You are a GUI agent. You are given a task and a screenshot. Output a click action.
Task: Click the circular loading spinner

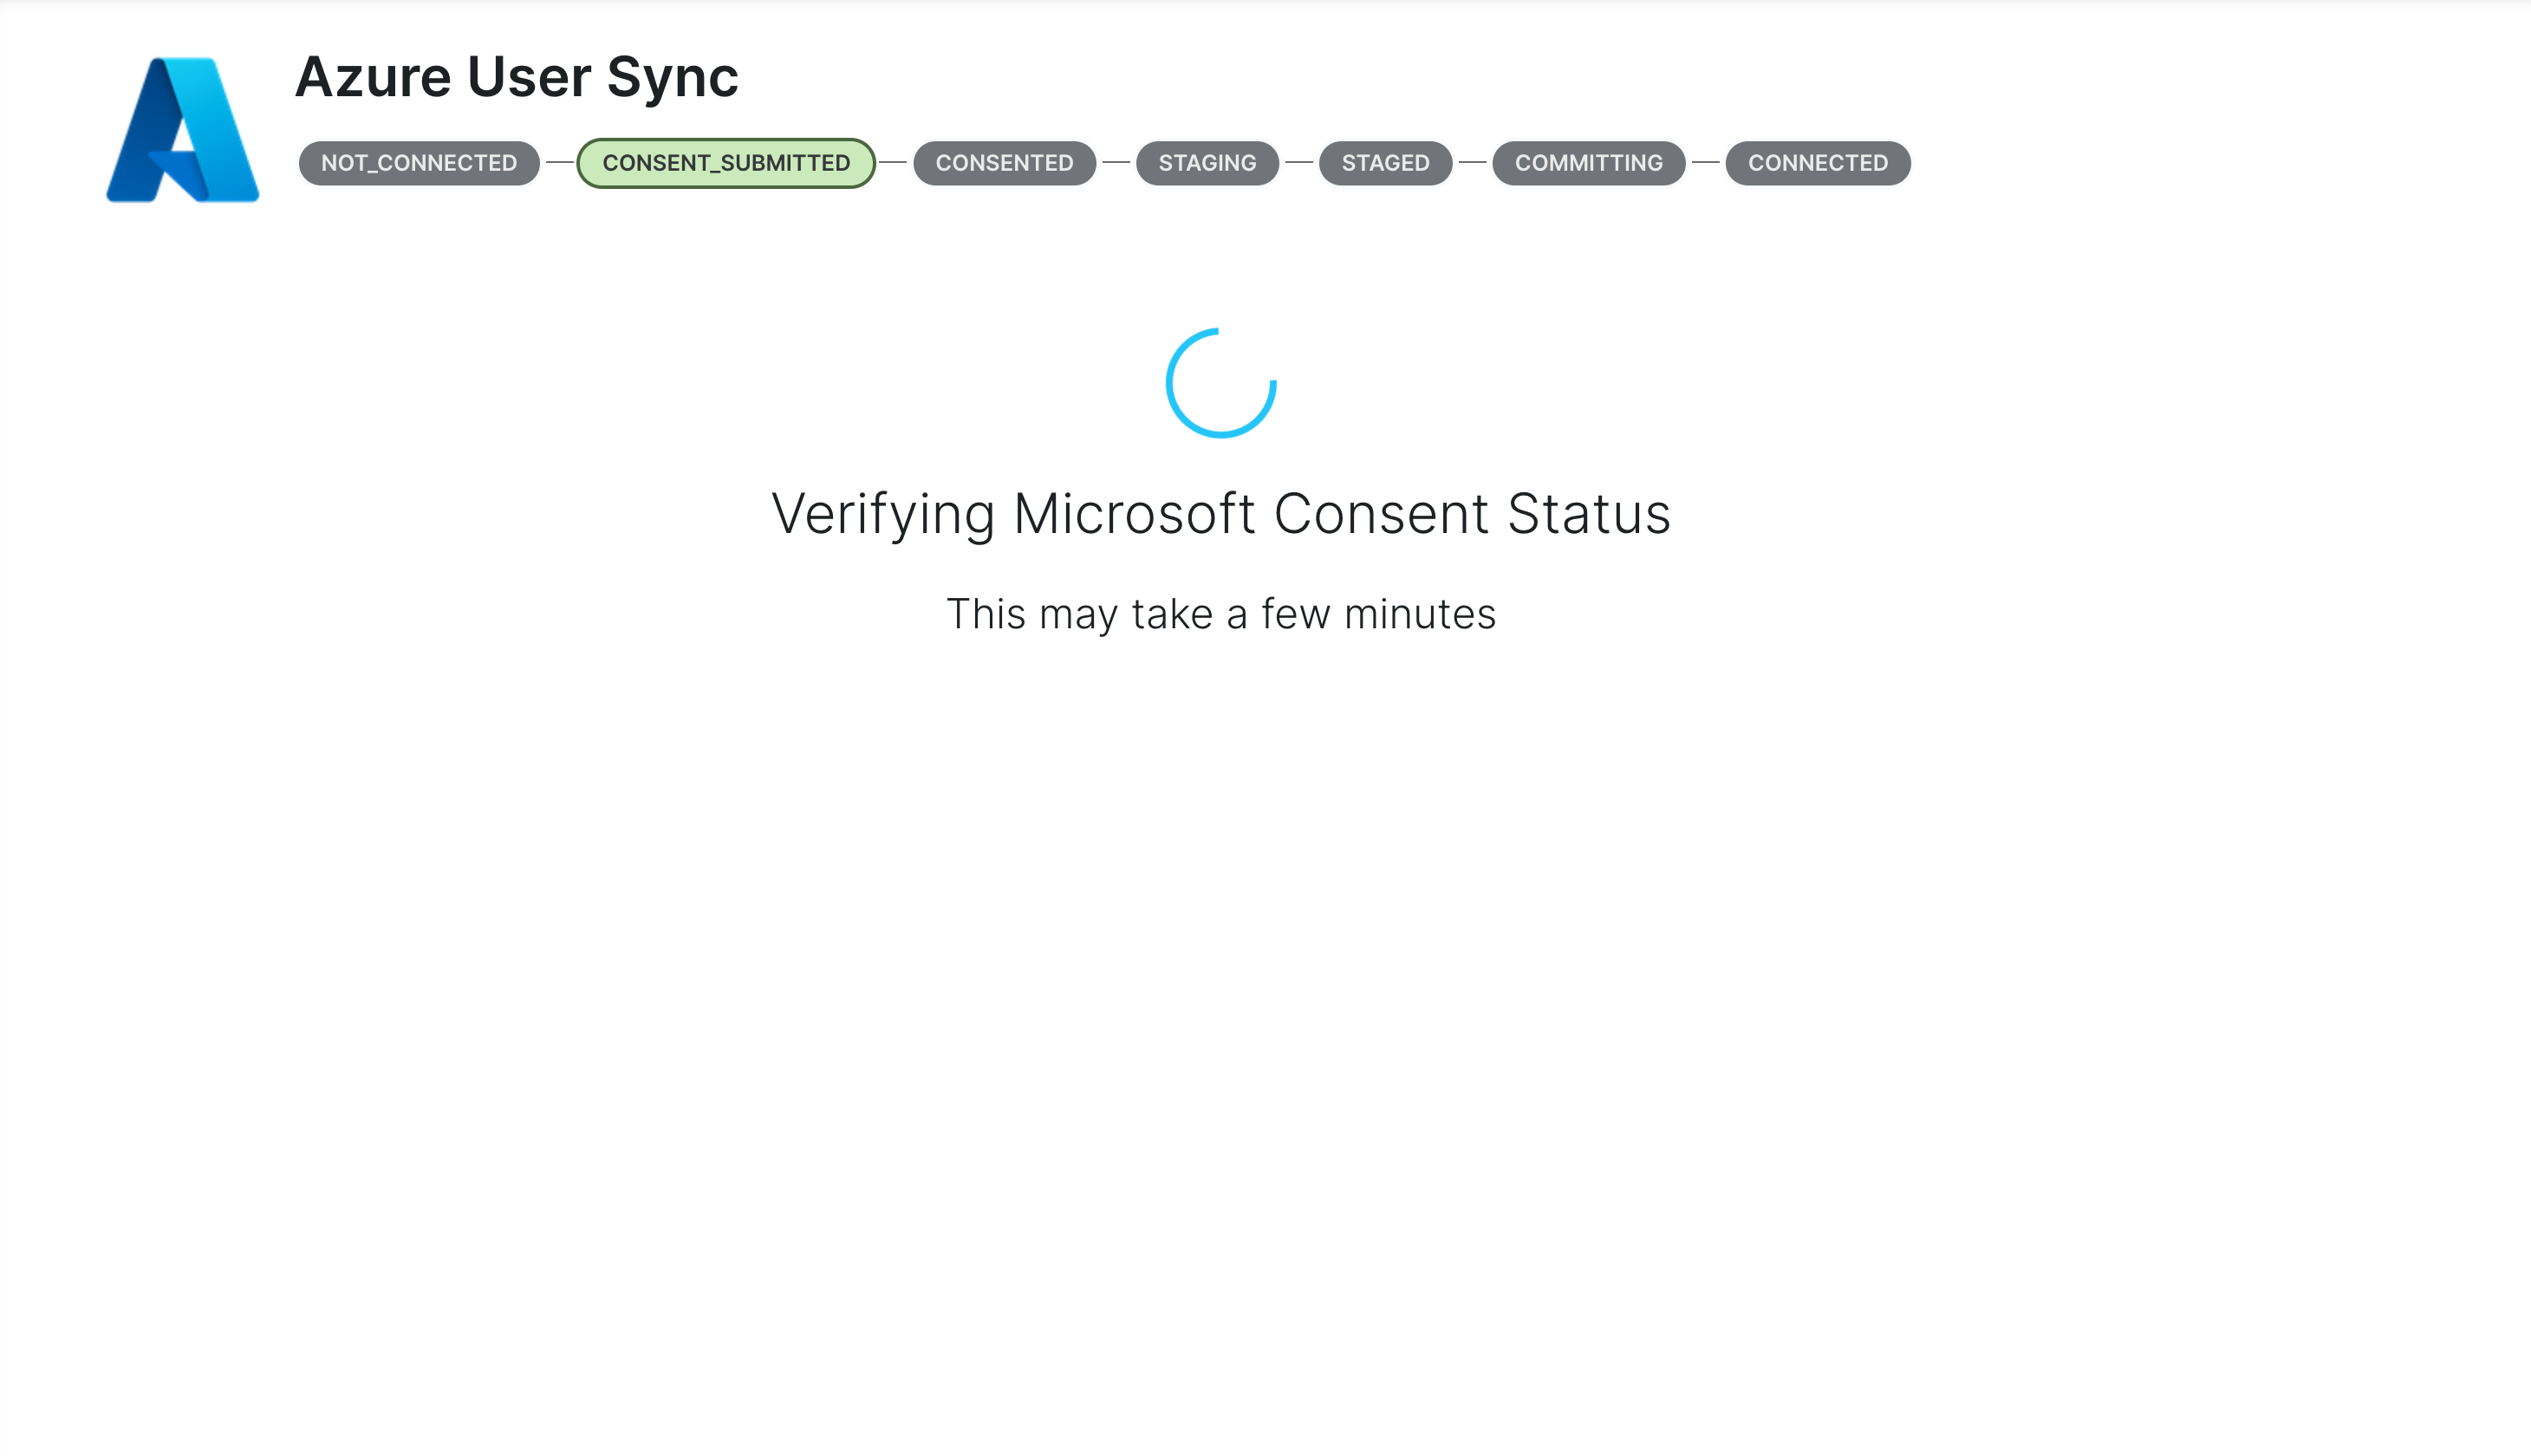point(1221,383)
